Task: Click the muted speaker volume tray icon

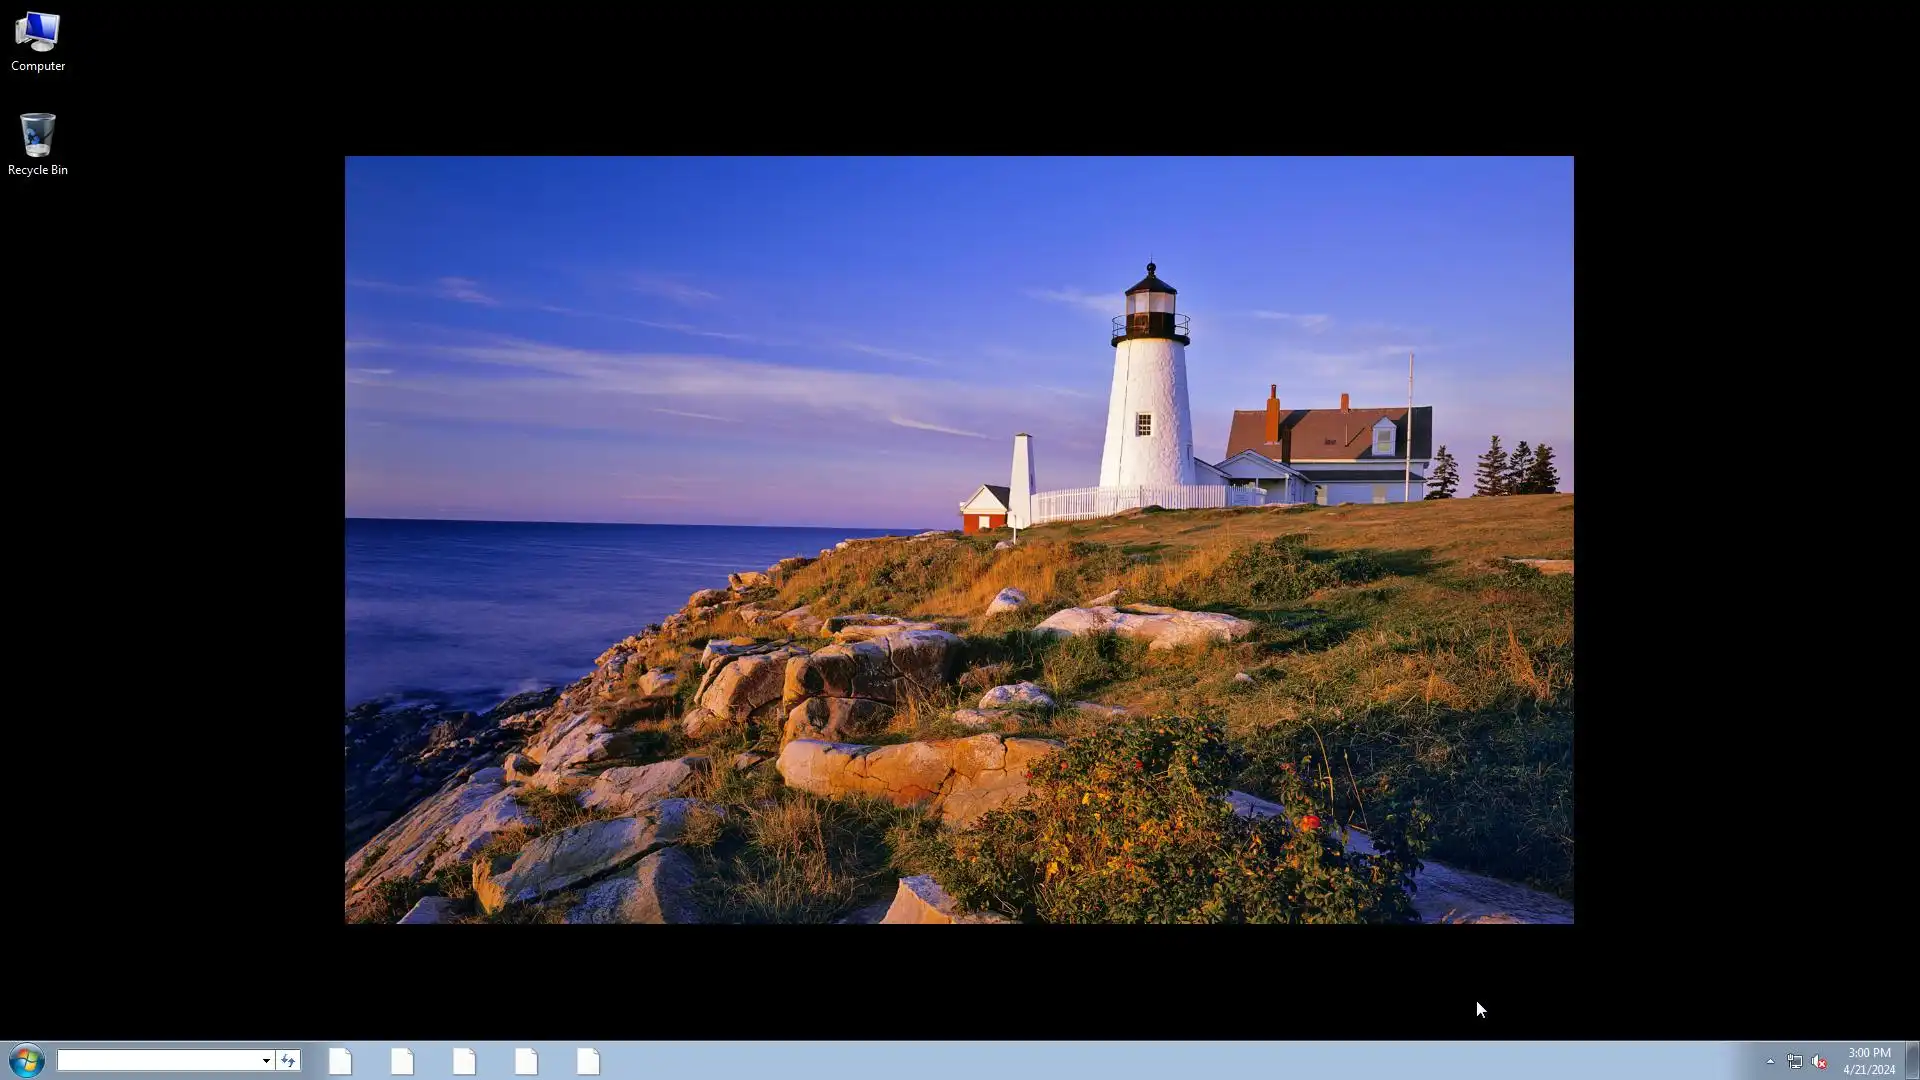Action: pos(1819,1061)
